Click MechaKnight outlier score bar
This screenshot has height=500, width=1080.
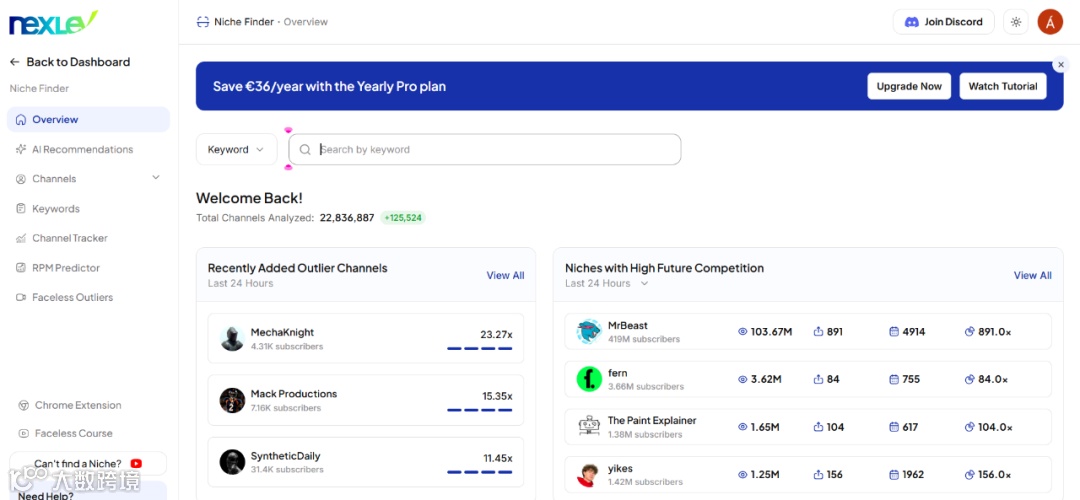(x=479, y=348)
